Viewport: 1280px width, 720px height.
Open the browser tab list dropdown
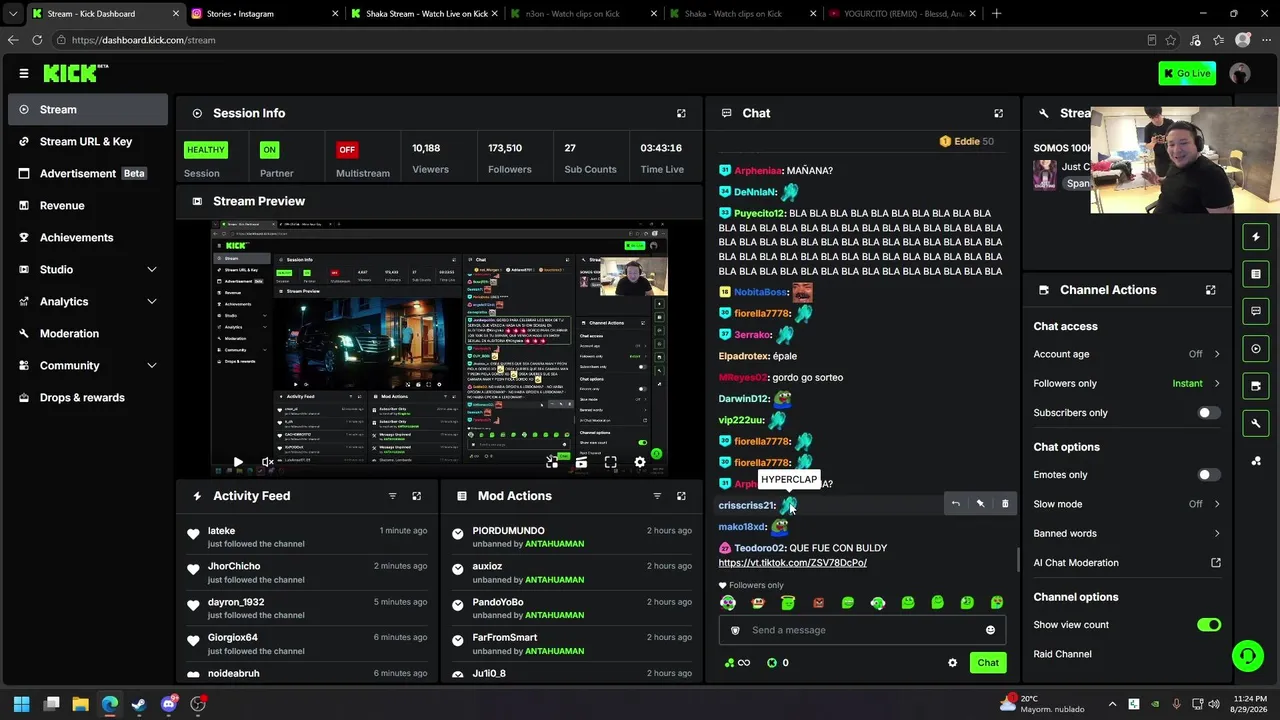coord(13,14)
